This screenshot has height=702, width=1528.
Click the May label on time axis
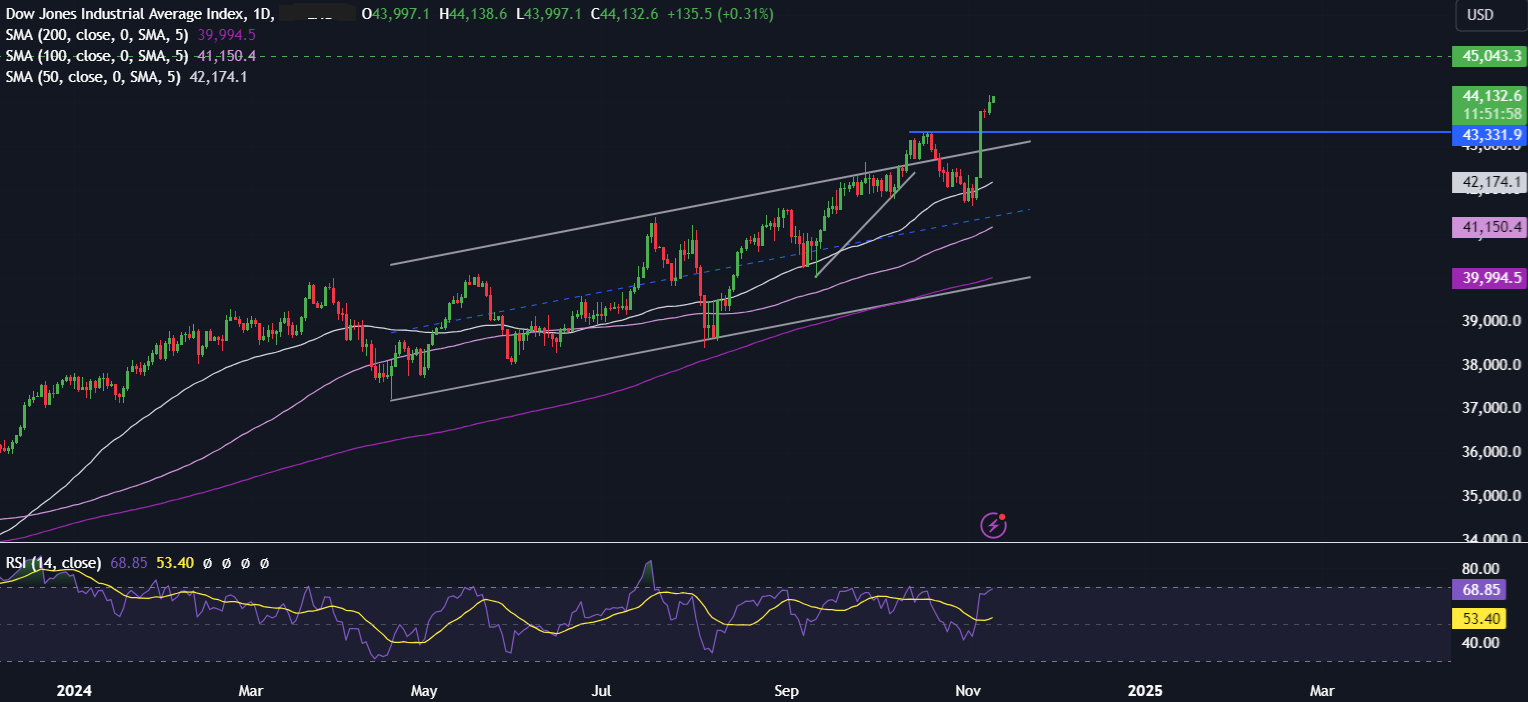(x=424, y=691)
